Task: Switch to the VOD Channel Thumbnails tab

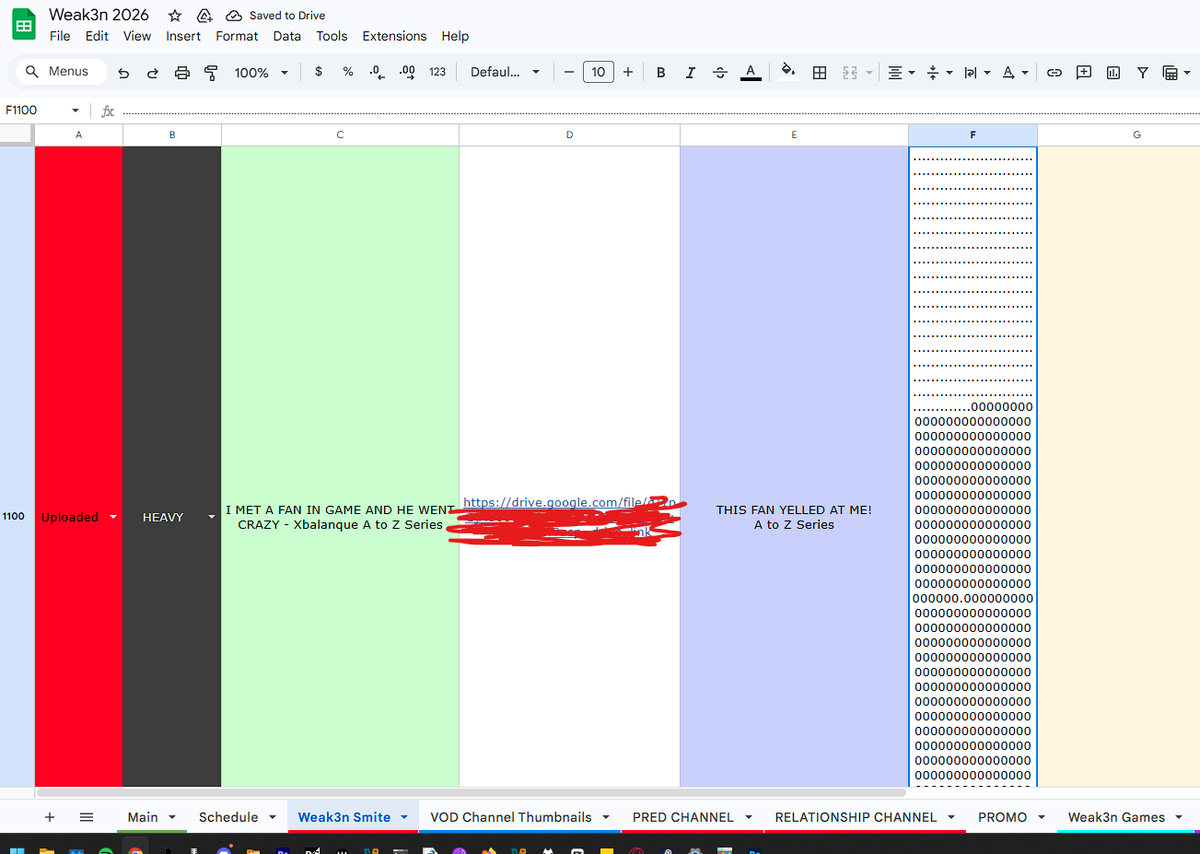Action: (x=511, y=817)
